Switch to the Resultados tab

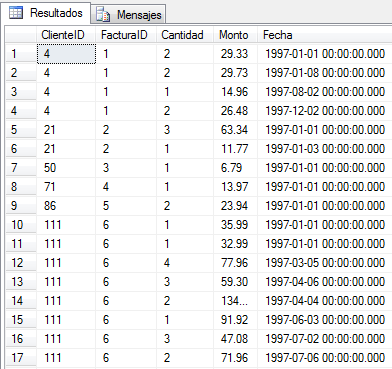[x=45, y=13]
